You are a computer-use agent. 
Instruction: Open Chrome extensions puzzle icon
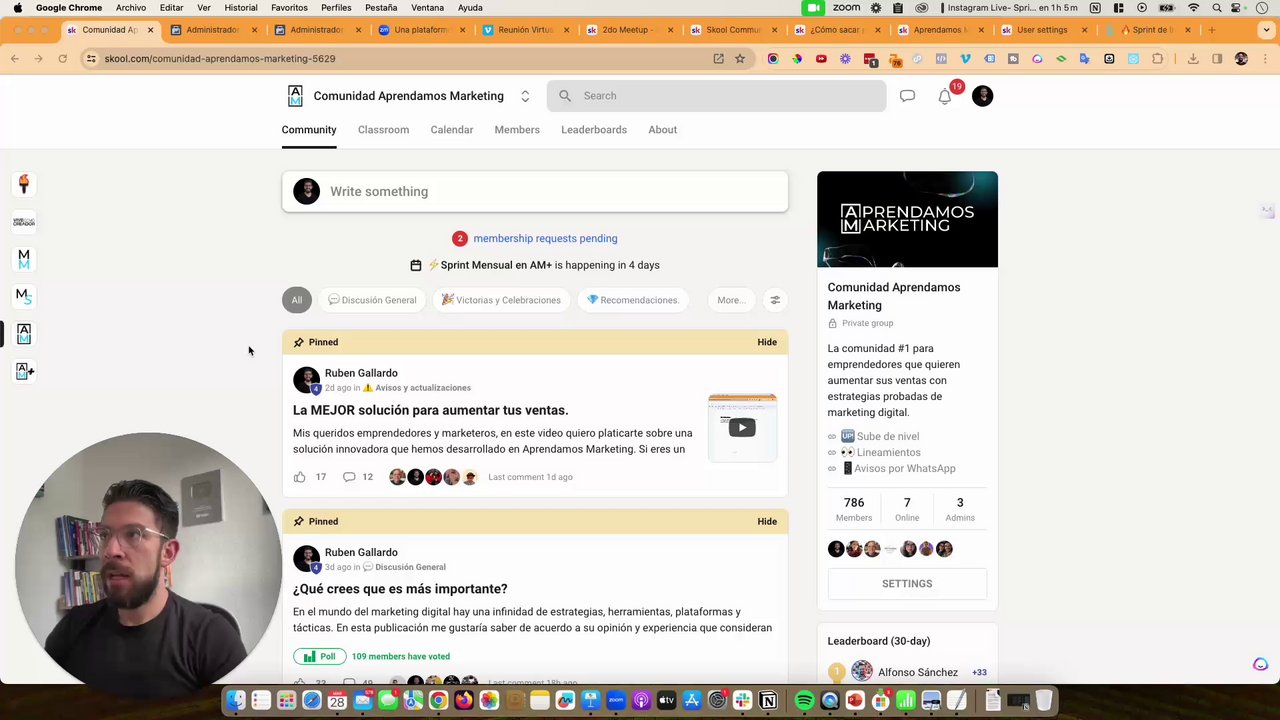pos(1158,59)
